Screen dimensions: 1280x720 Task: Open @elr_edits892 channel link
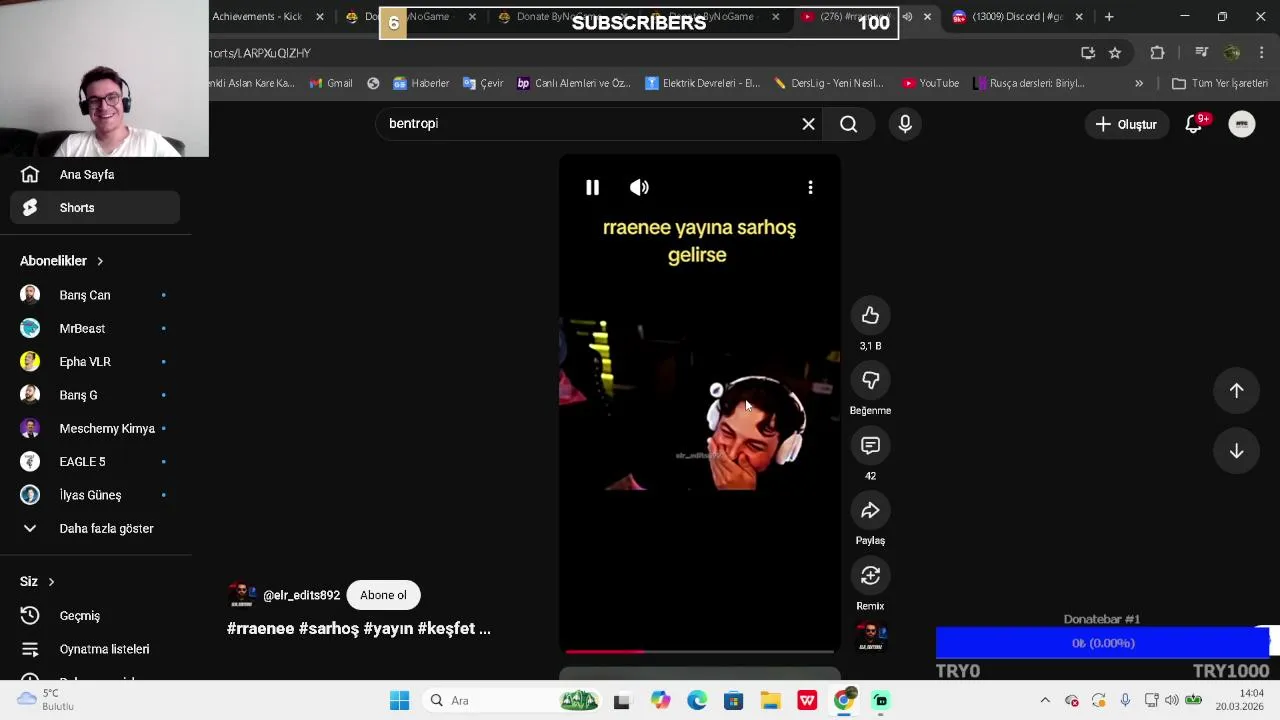click(301, 595)
